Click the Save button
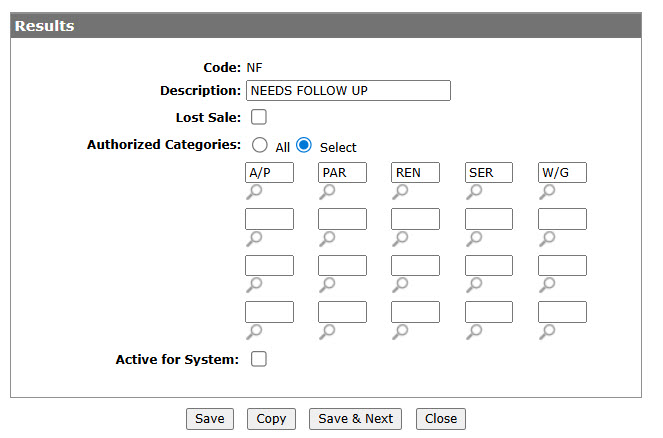 [x=210, y=419]
